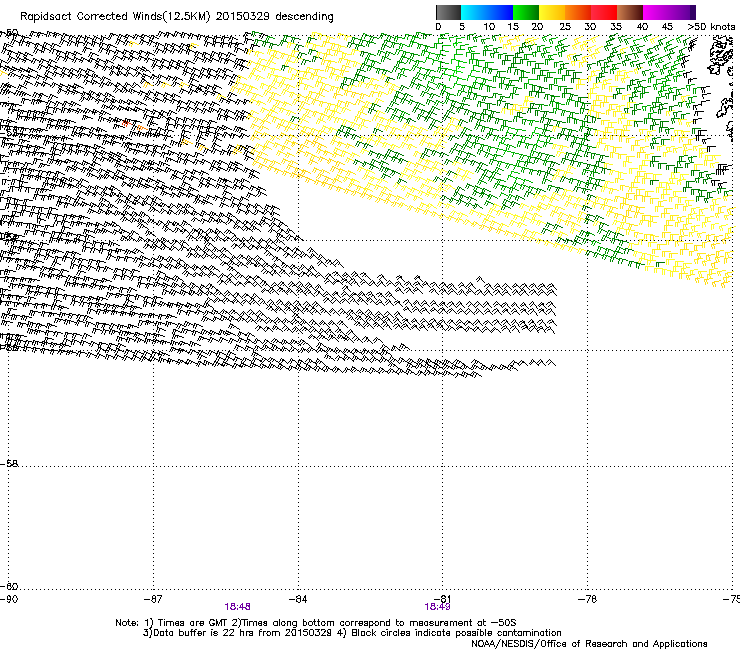Select the yellow 20-25 knots legend swatch

[x=552, y=12]
